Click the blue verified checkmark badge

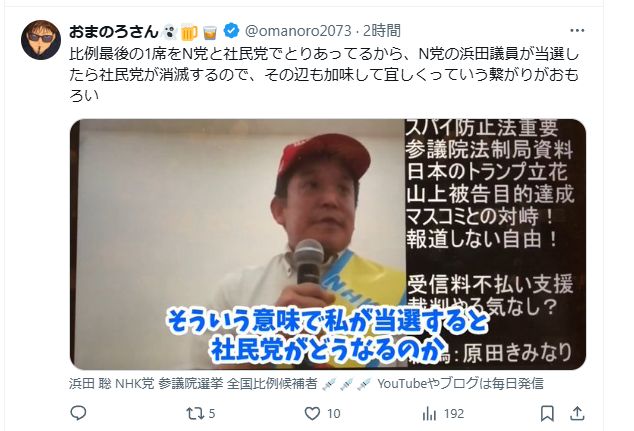click(x=231, y=31)
